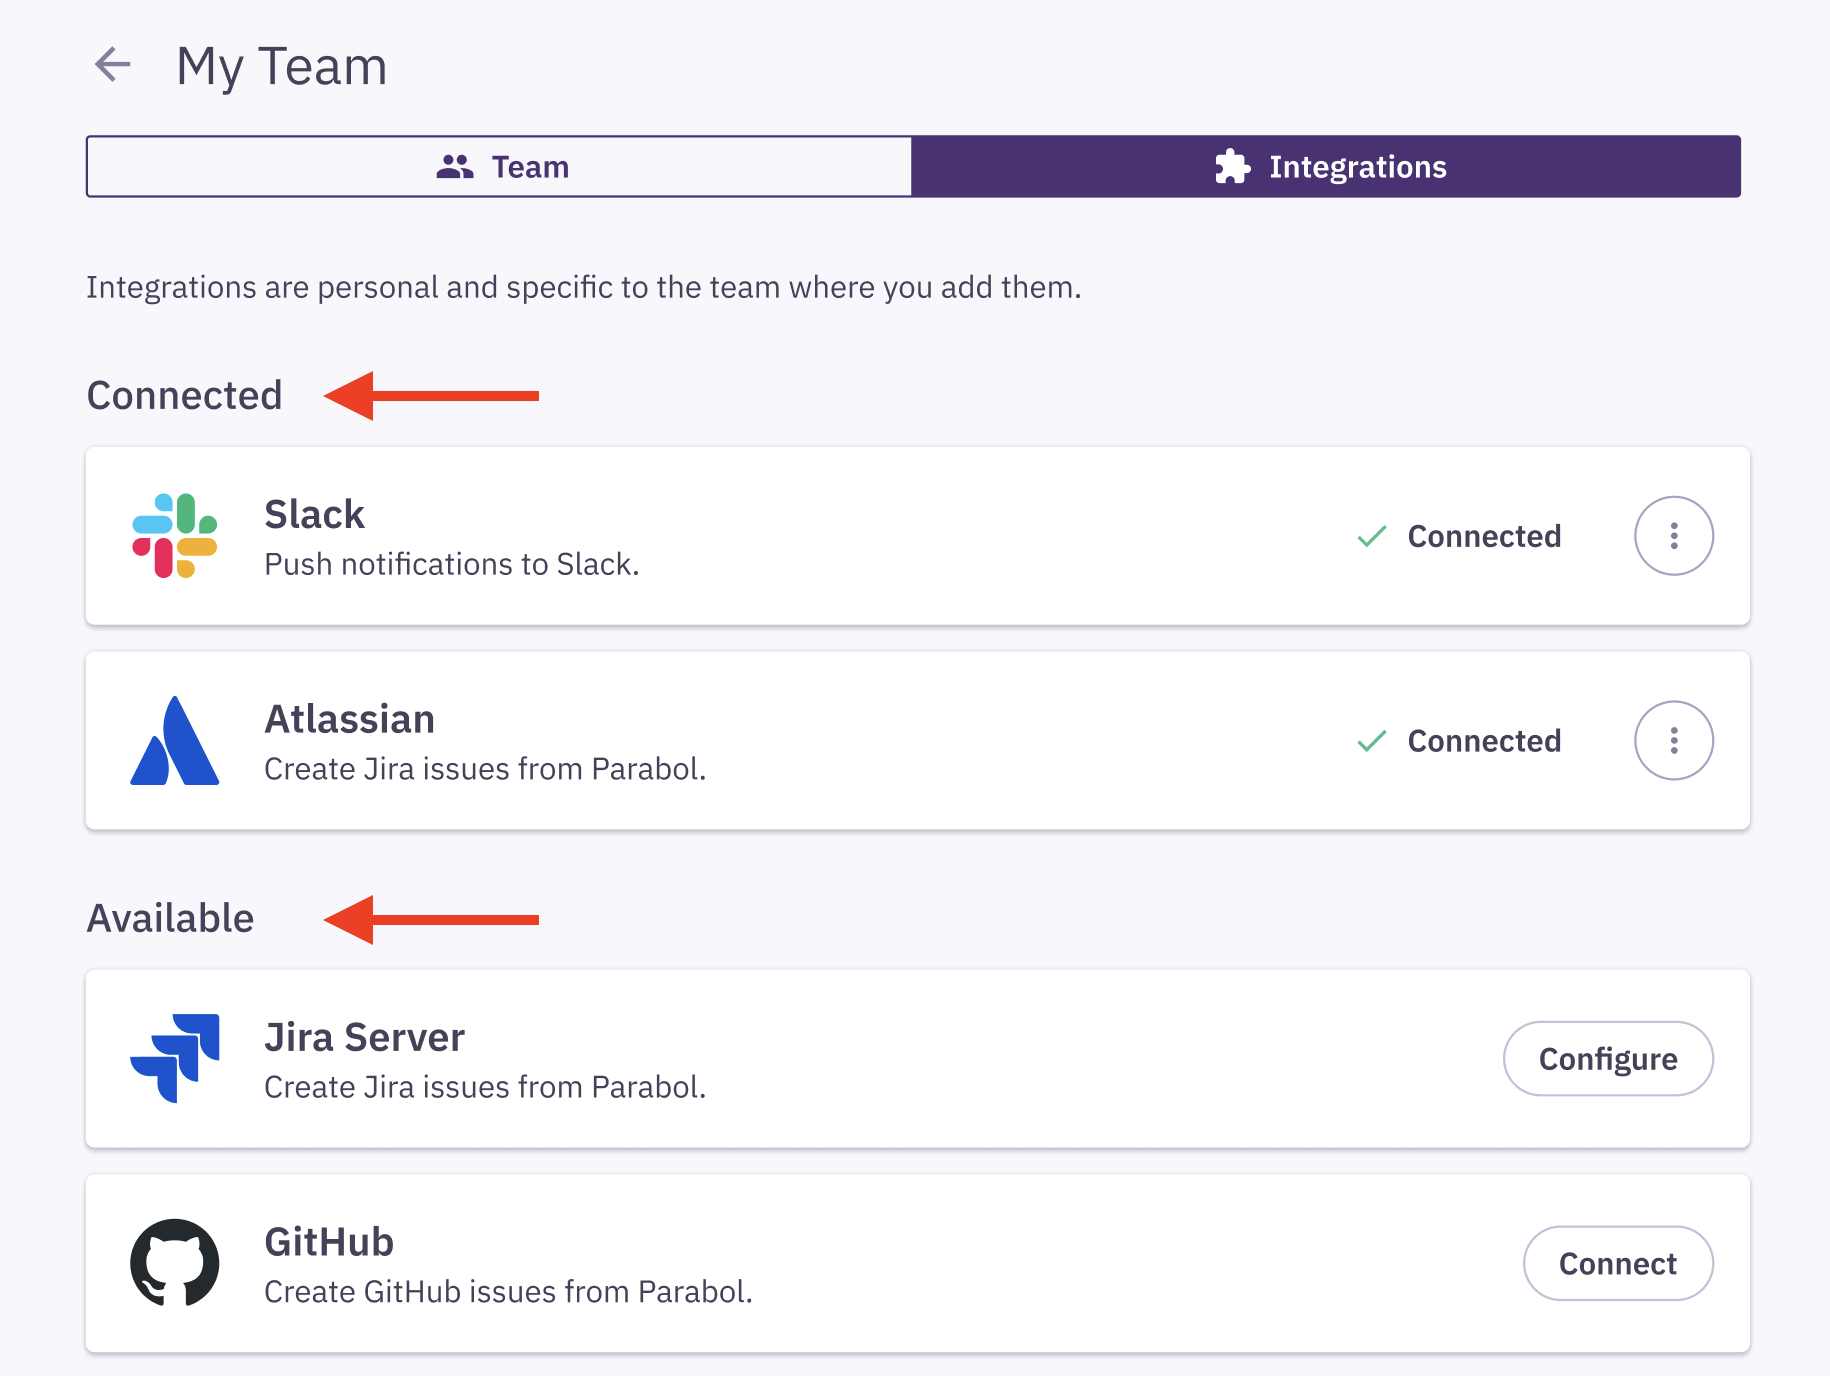Click the people icon on Team tab
Screen dimensions: 1830x1376
point(455,166)
